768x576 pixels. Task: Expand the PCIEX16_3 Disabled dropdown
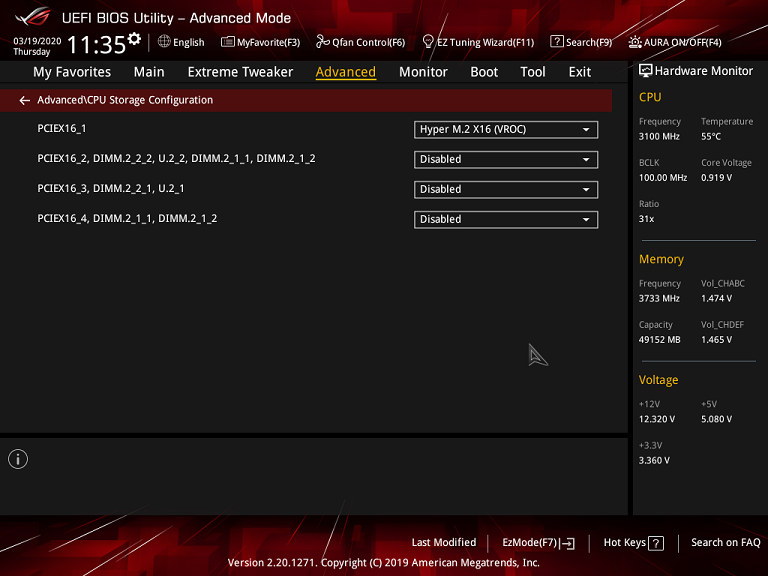coord(505,190)
